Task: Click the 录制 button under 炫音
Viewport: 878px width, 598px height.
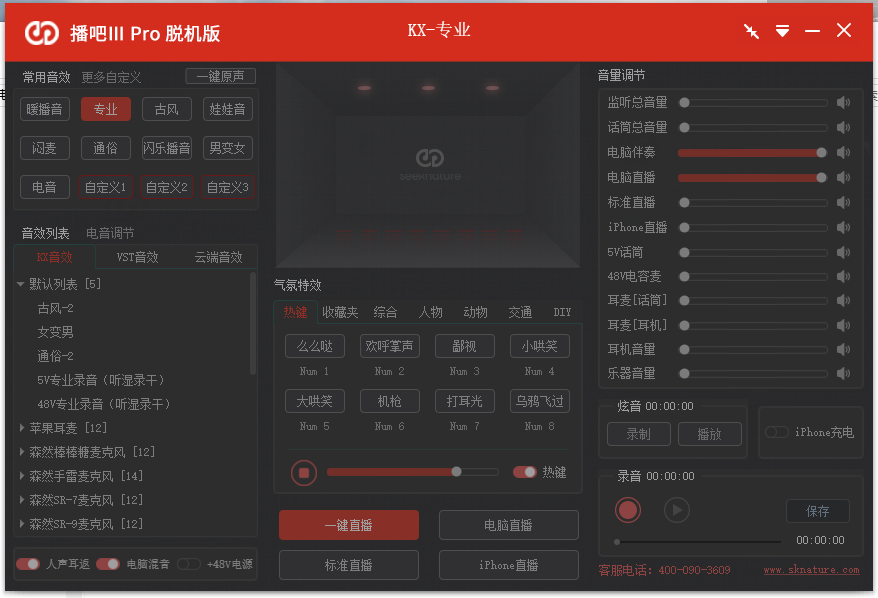Action: click(x=638, y=434)
